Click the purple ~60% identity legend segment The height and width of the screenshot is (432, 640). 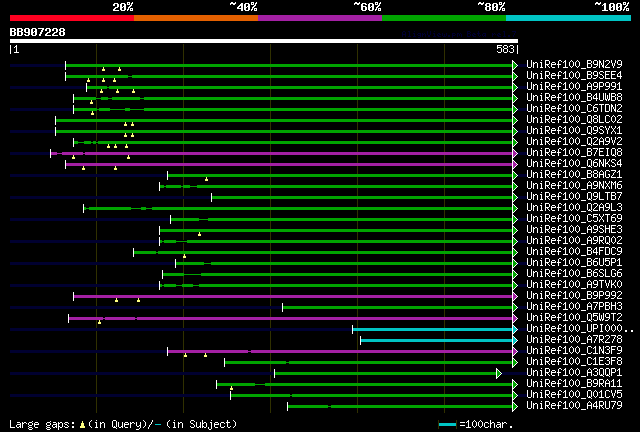pyautogui.click(x=320, y=18)
